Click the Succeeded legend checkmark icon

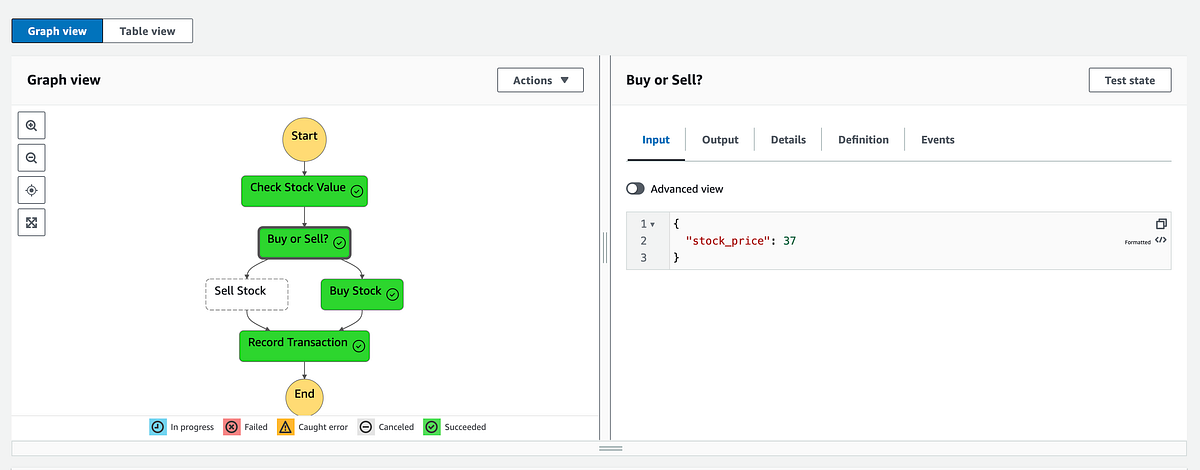432,427
